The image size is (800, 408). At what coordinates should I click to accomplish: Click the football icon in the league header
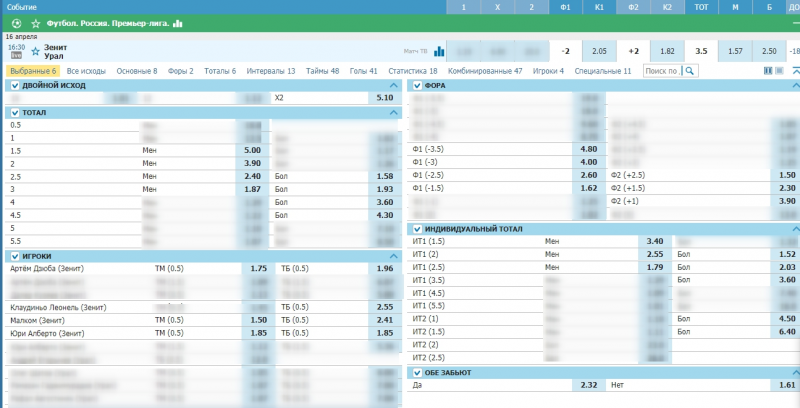(x=15, y=22)
